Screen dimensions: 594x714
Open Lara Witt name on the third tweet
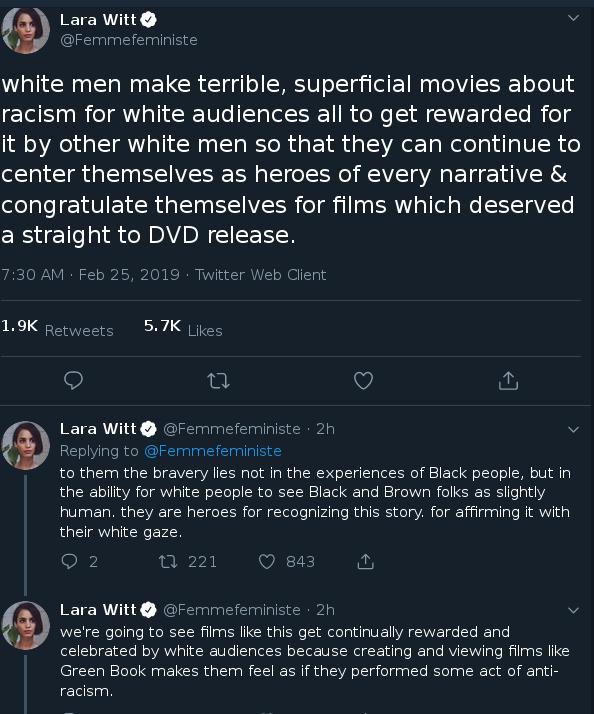[x=98, y=610]
